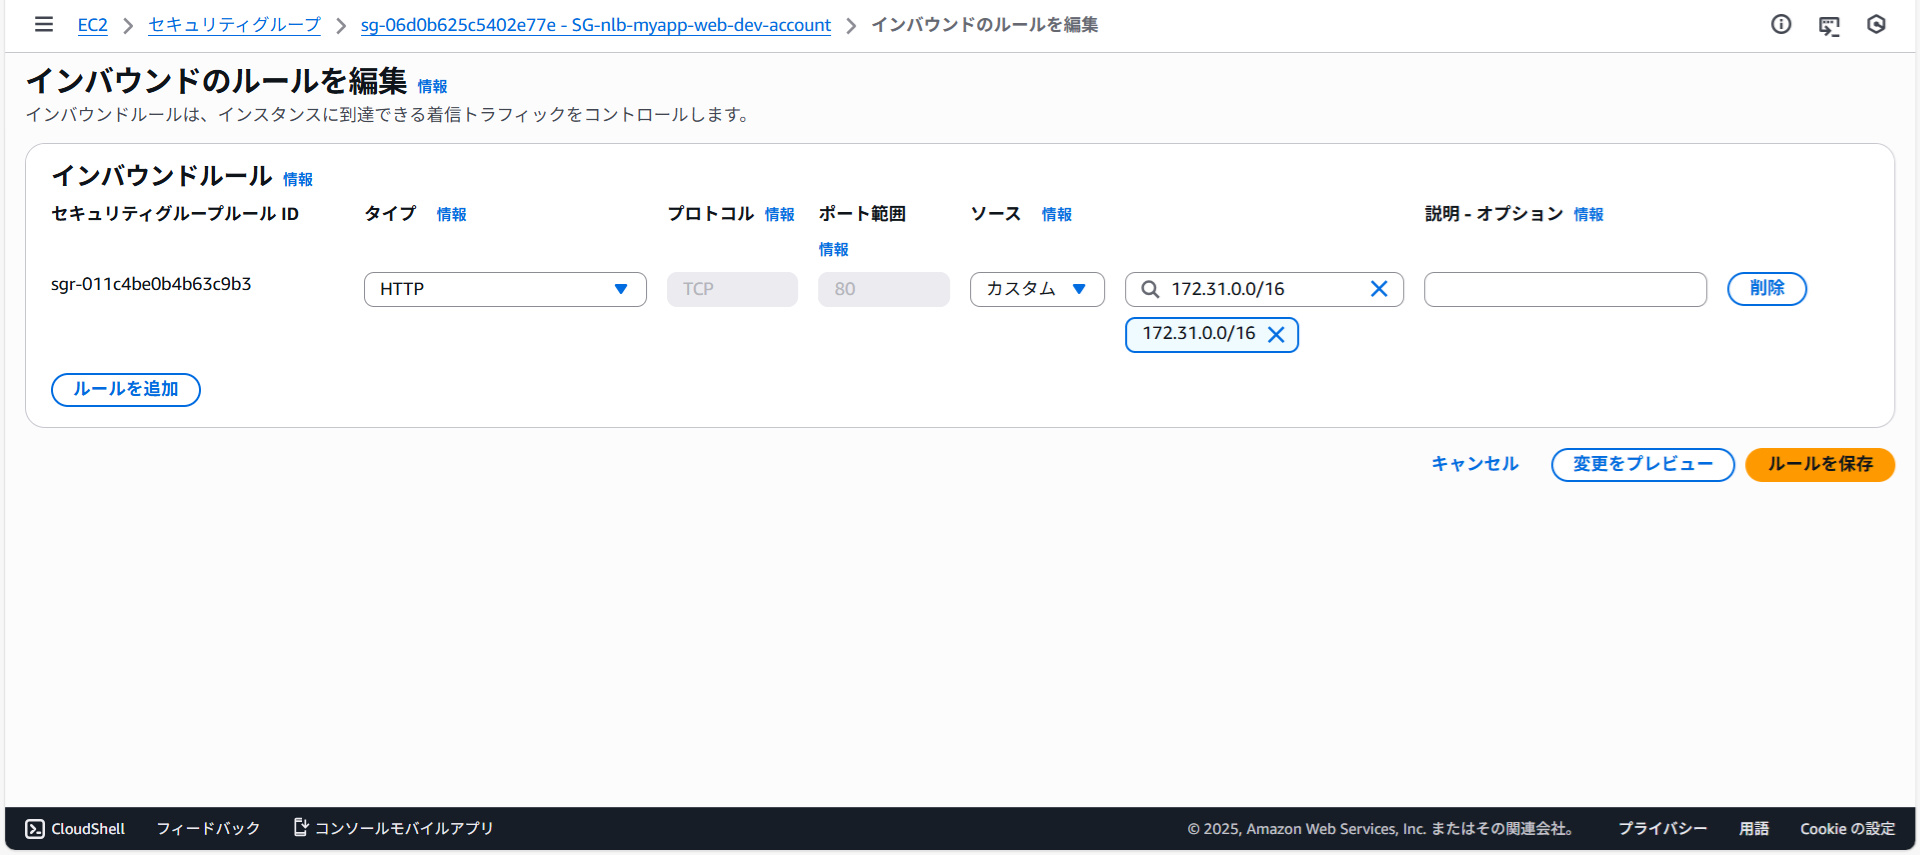This screenshot has width=1920, height=855.
Task: Open the hamburger navigation menu
Action: click(x=44, y=24)
